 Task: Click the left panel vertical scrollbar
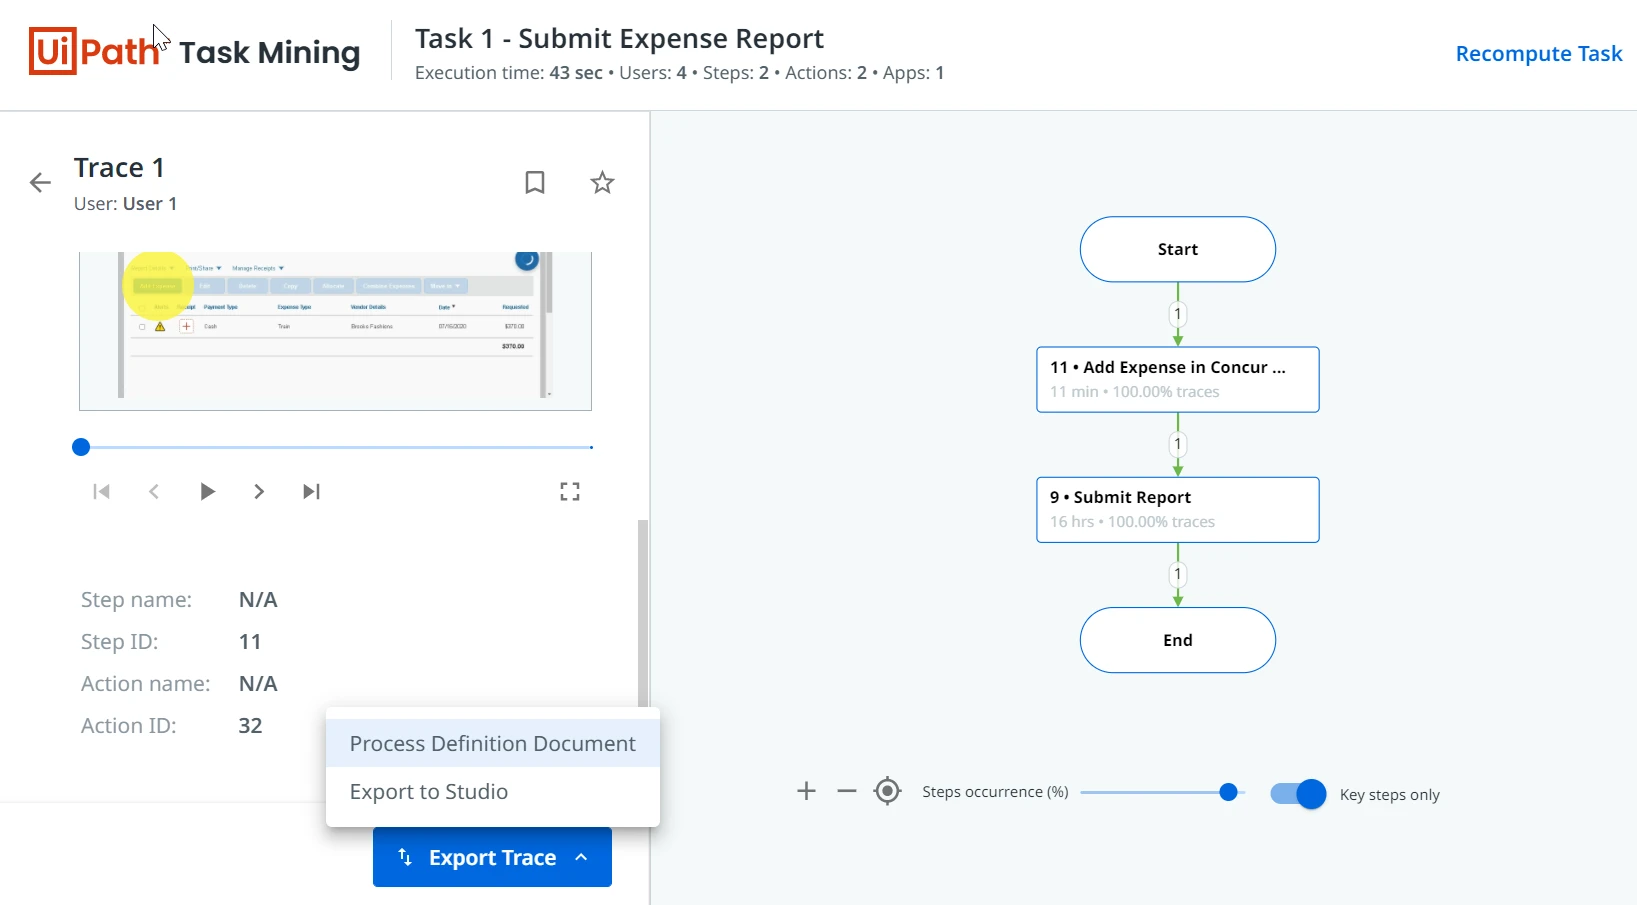tap(643, 612)
